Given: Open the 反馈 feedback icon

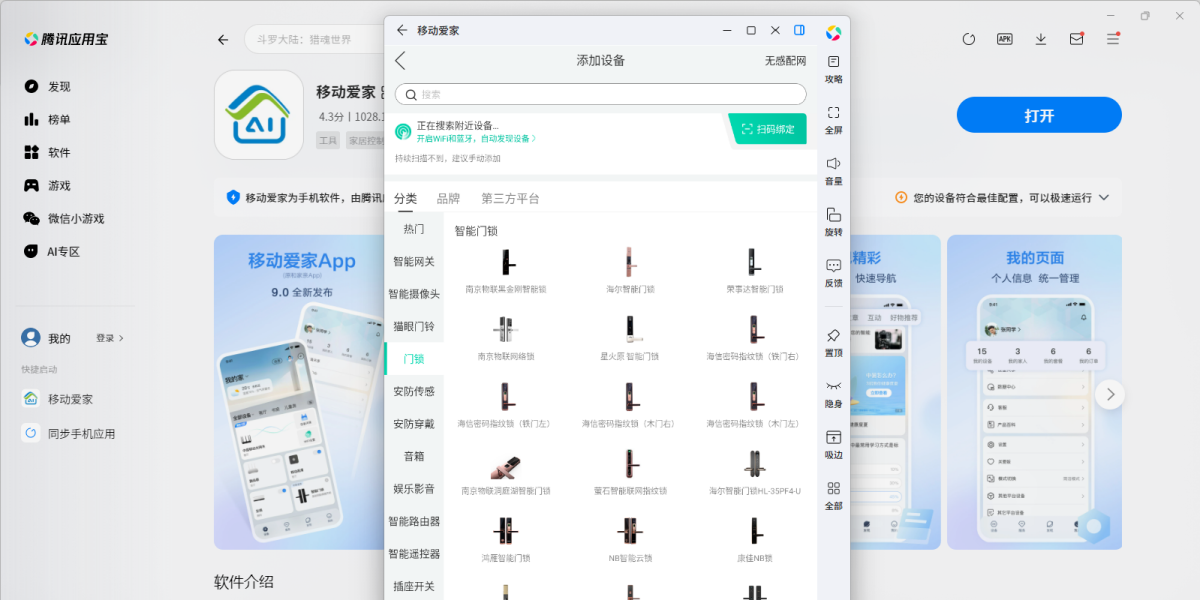Looking at the screenshot, I should point(833,266).
